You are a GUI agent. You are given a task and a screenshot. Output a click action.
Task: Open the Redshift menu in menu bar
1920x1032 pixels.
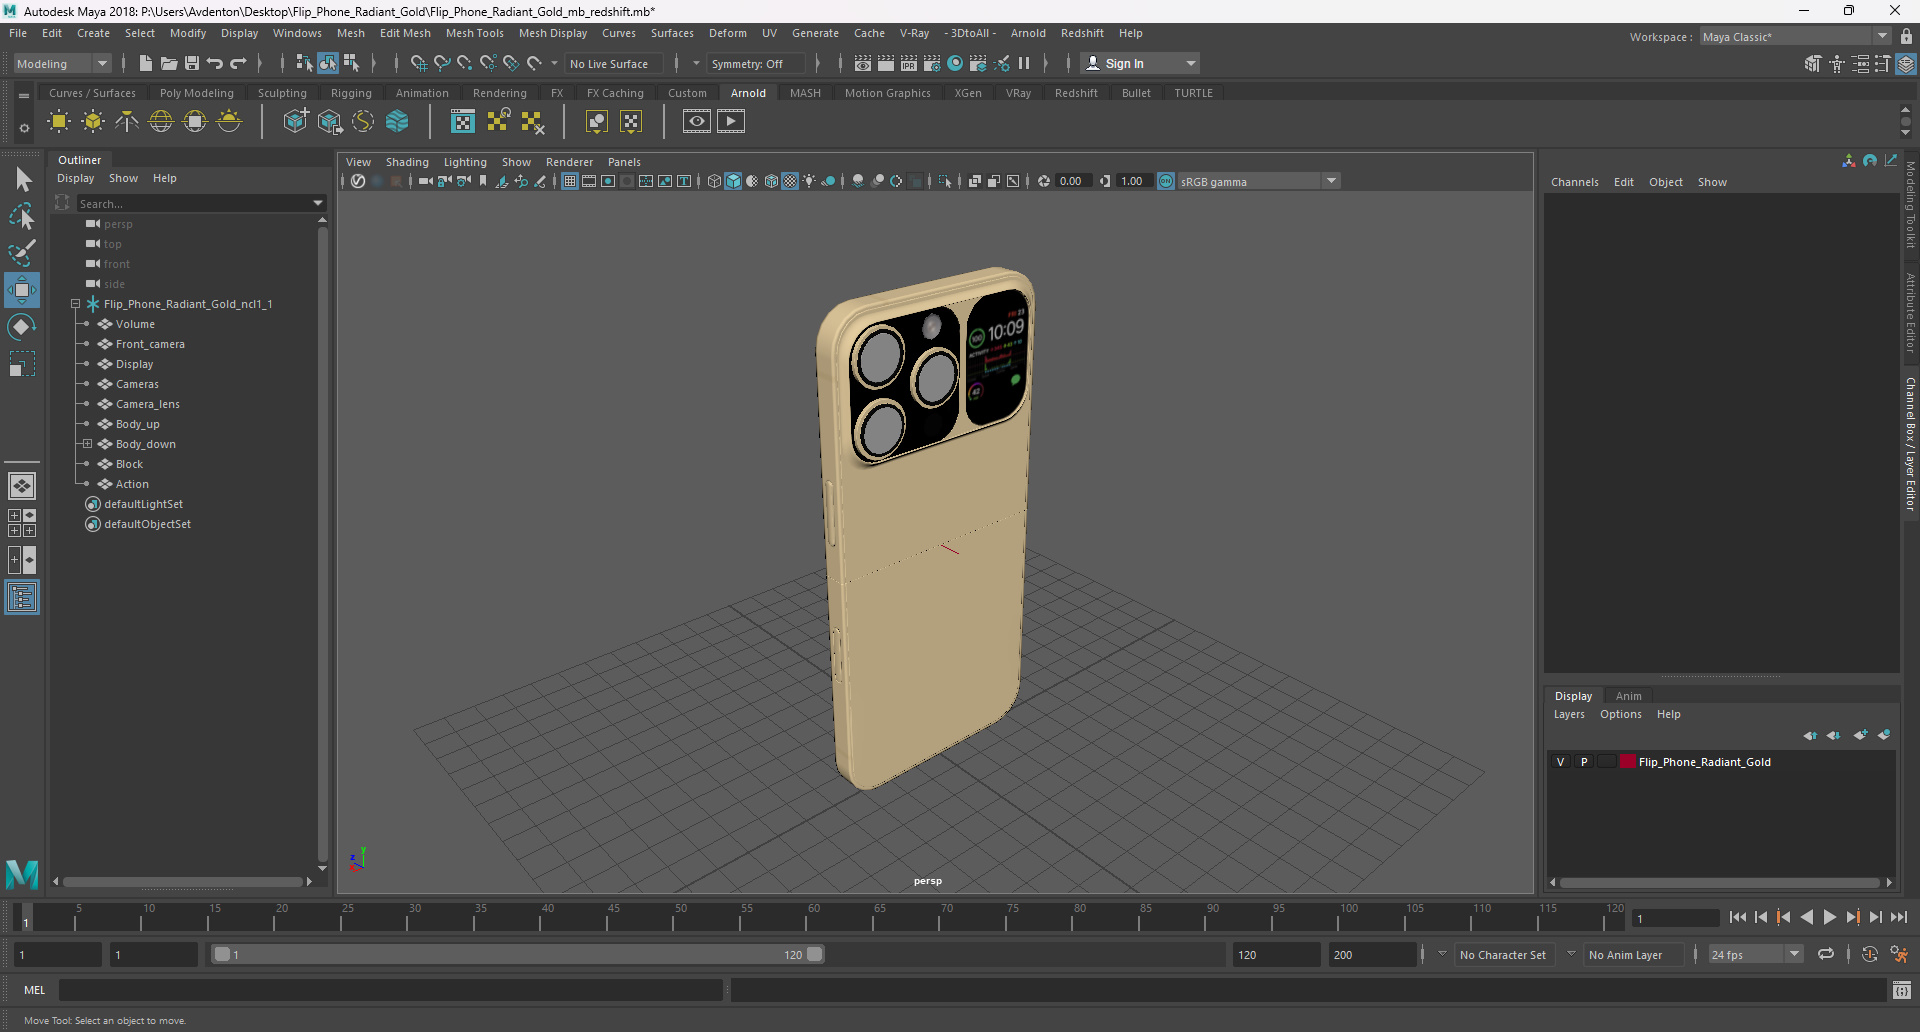[1082, 33]
